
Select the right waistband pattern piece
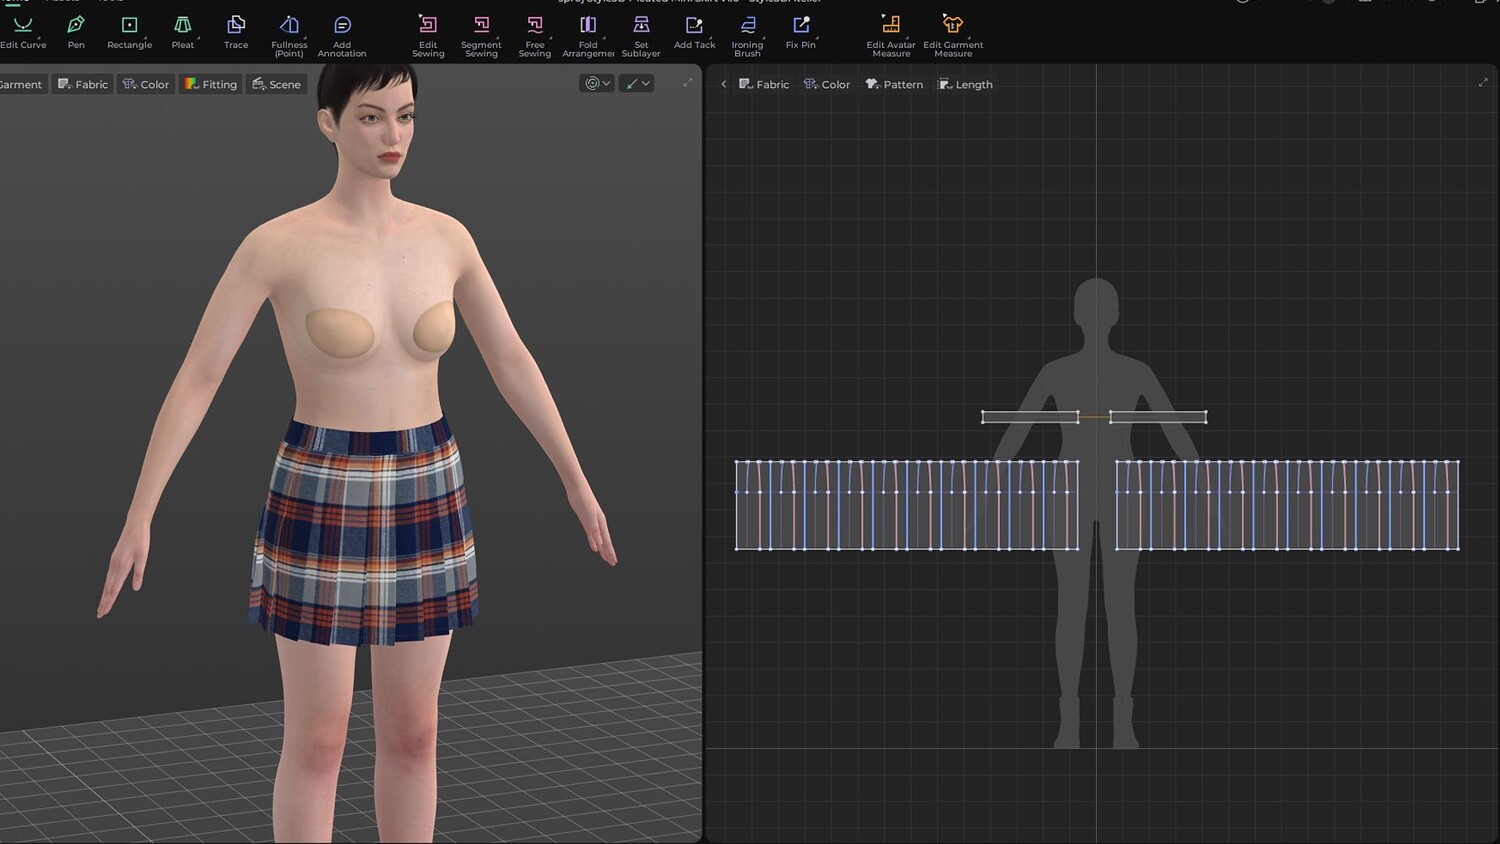click(1158, 417)
